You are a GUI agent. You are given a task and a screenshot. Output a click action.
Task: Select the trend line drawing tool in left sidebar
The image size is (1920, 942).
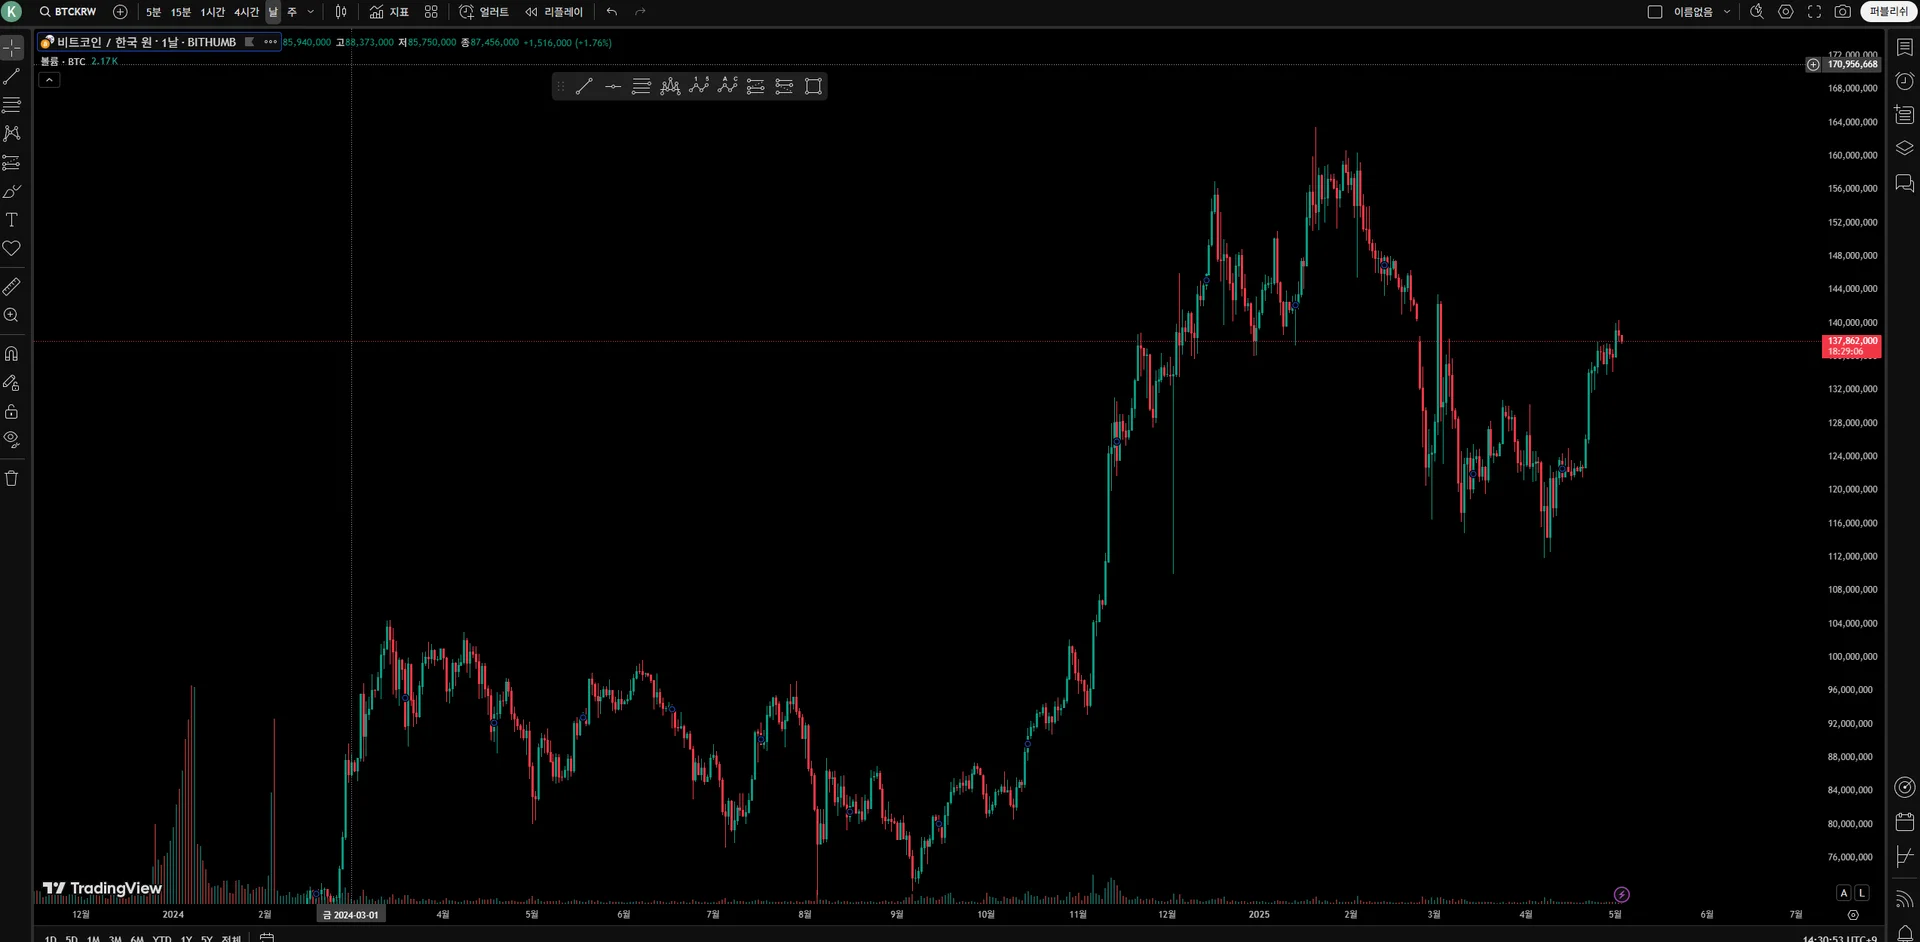point(12,76)
